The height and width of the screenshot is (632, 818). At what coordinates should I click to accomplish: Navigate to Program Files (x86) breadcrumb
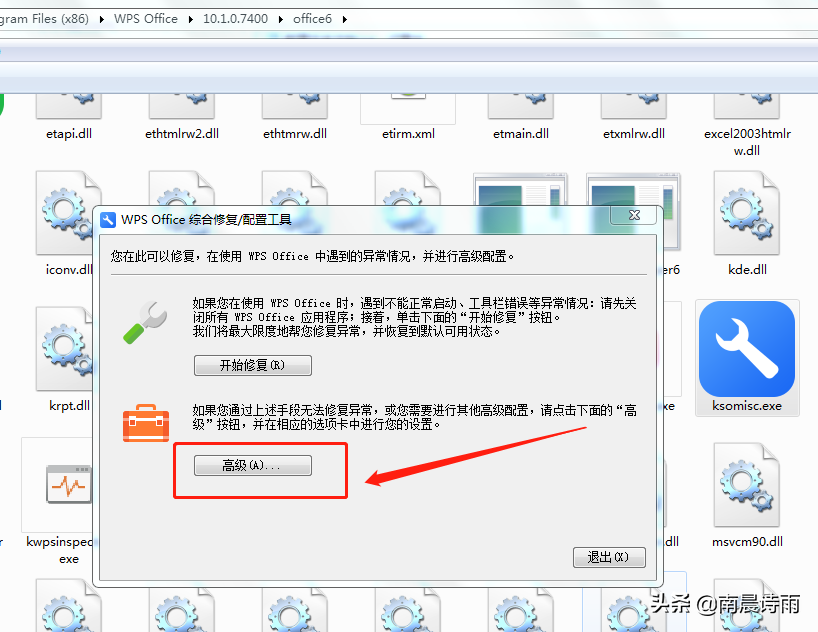click(44, 19)
